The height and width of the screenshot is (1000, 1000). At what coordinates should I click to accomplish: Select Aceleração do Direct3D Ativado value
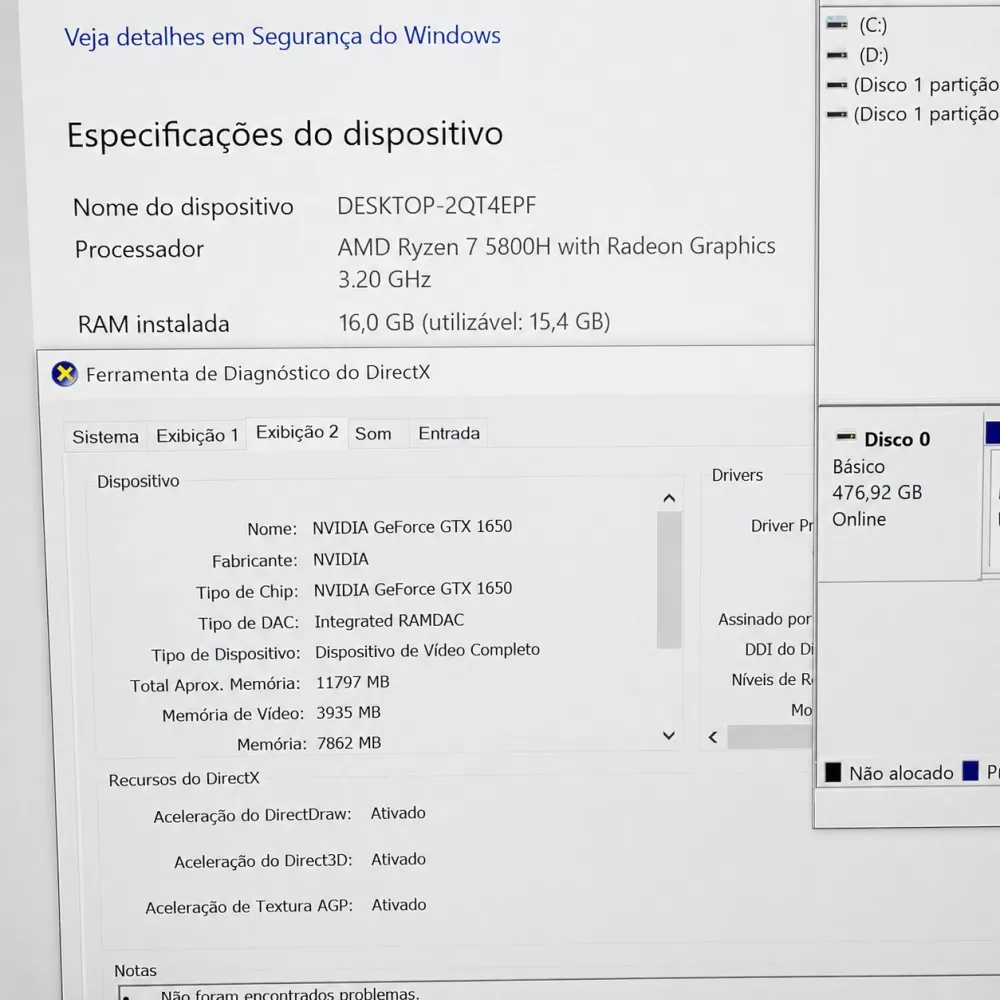(399, 860)
